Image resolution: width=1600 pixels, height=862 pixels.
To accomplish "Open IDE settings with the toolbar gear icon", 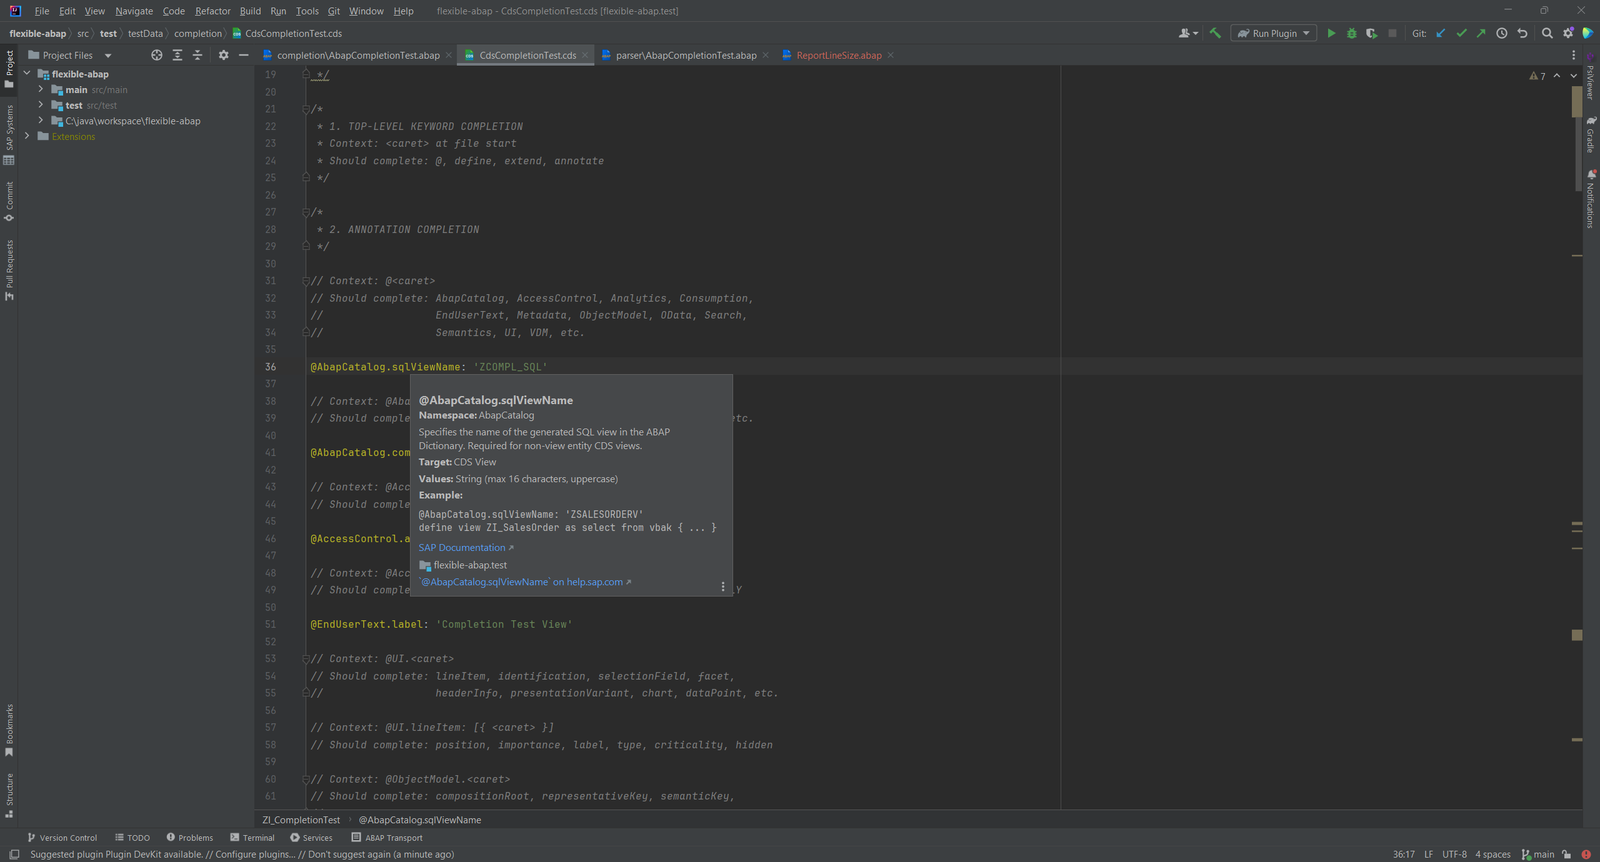I will pyautogui.click(x=1568, y=33).
